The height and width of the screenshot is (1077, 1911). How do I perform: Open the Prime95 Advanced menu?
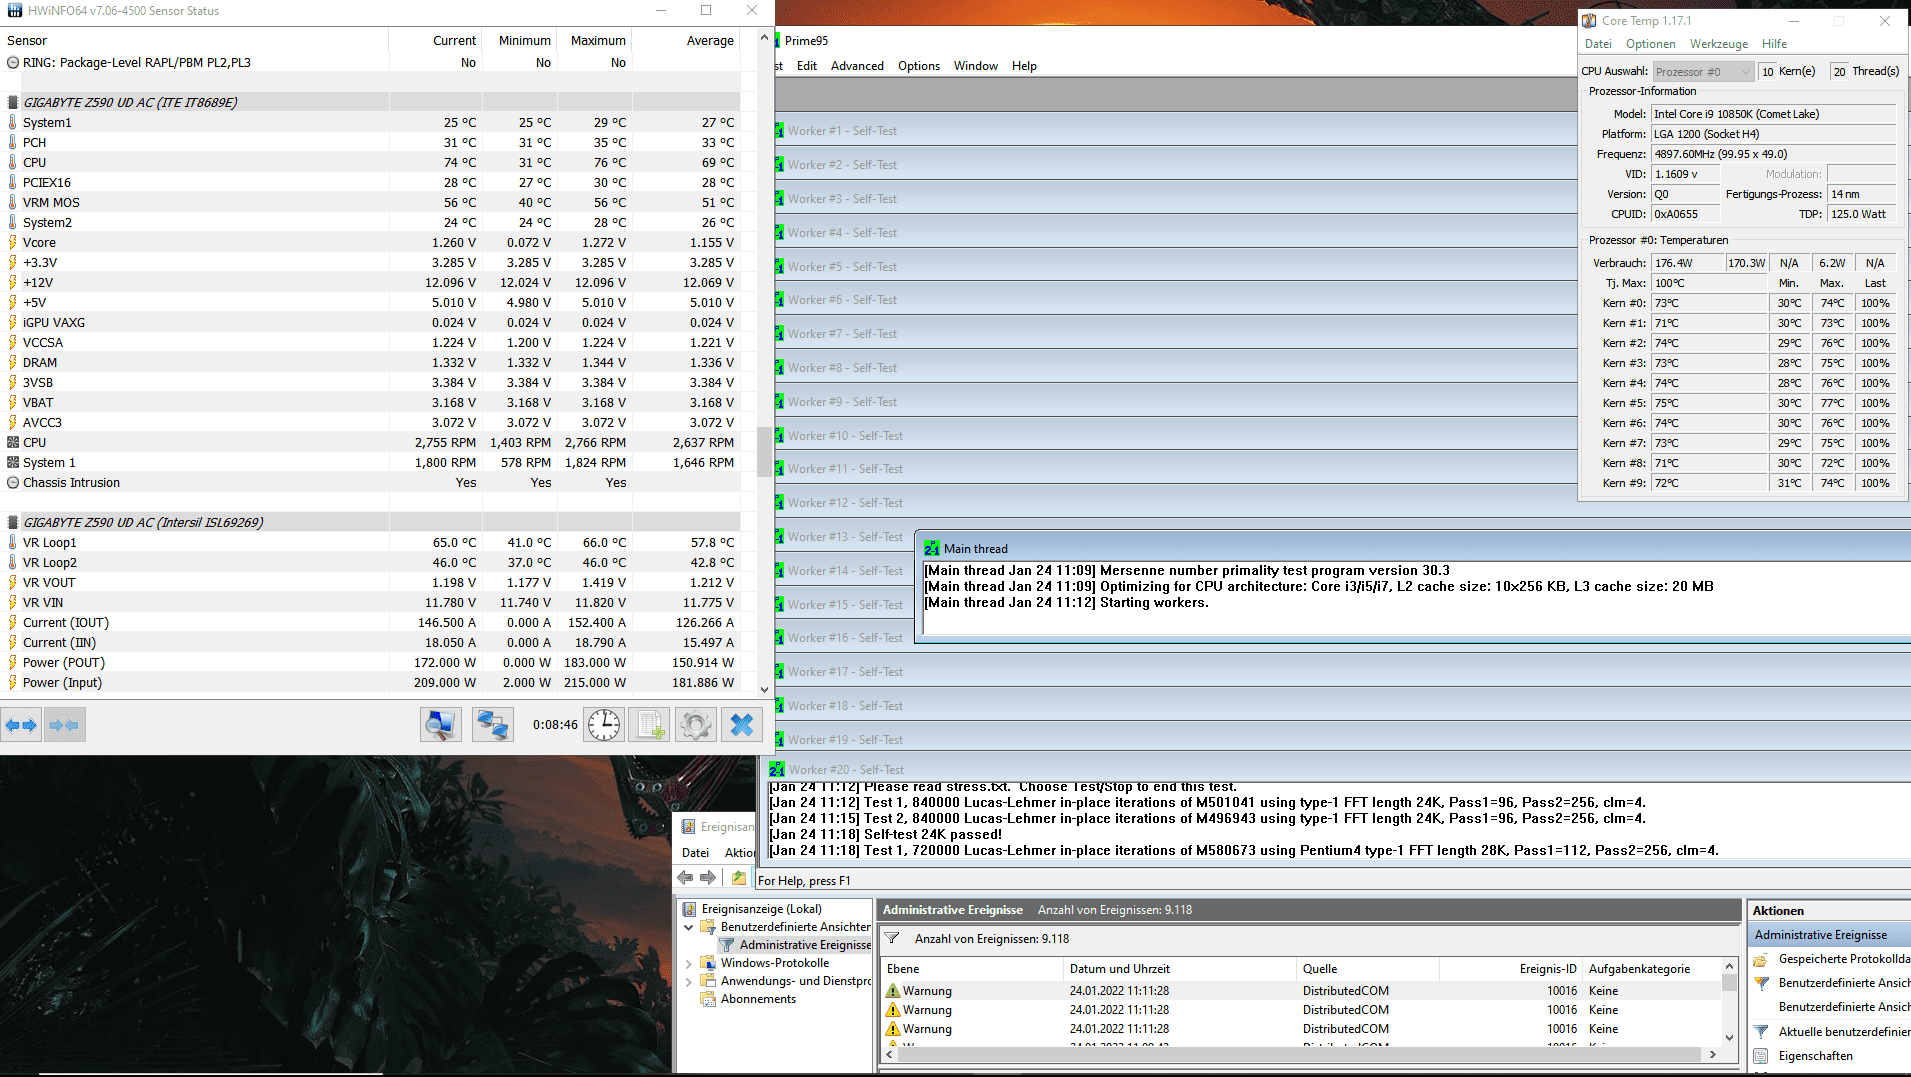click(857, 66)
